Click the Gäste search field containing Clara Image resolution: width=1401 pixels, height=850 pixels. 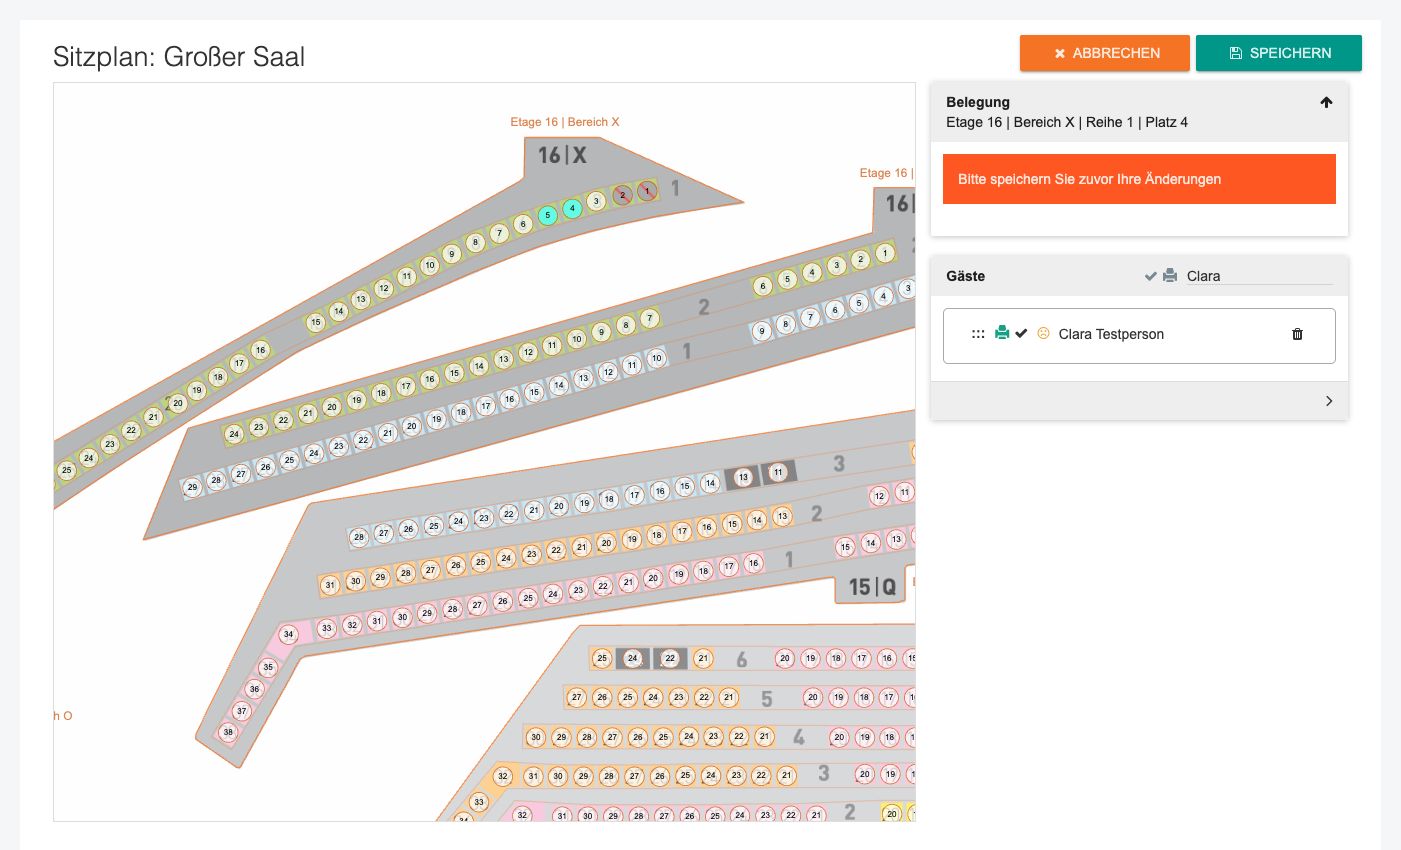[1259, 276]
